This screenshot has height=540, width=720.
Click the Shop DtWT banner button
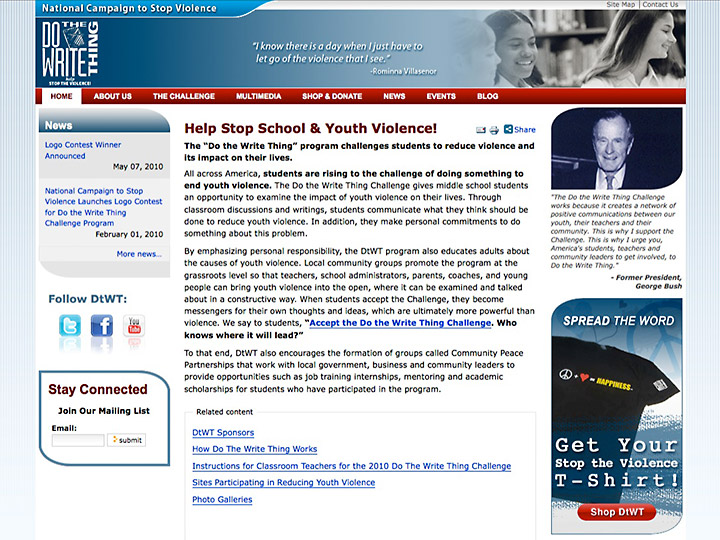click(x=616, y=512)
